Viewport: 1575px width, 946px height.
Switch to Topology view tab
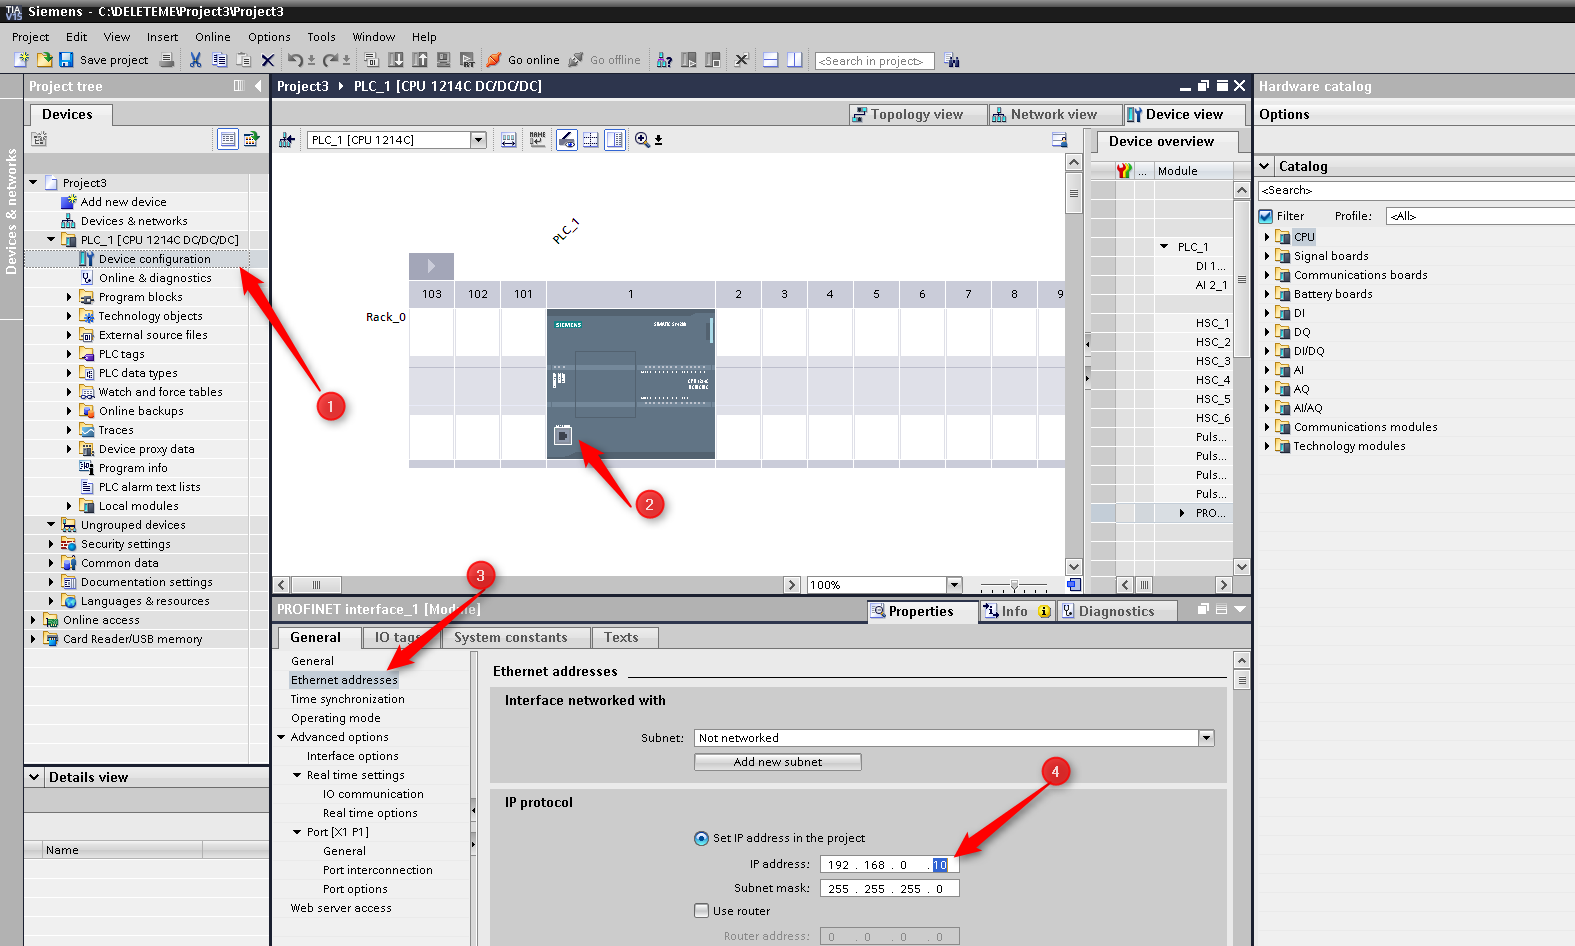point(917,114)
